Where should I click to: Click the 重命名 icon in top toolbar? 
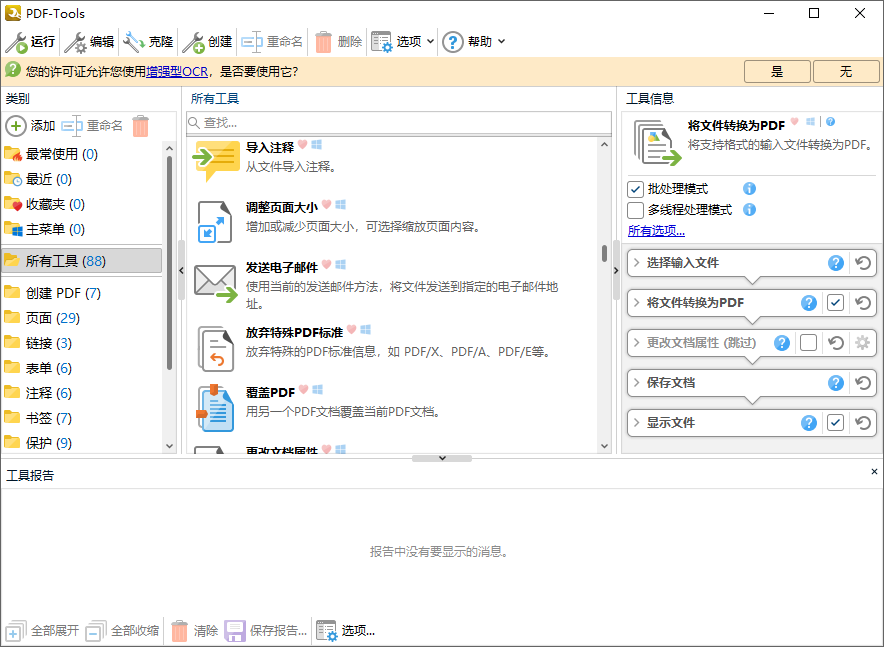252,42
